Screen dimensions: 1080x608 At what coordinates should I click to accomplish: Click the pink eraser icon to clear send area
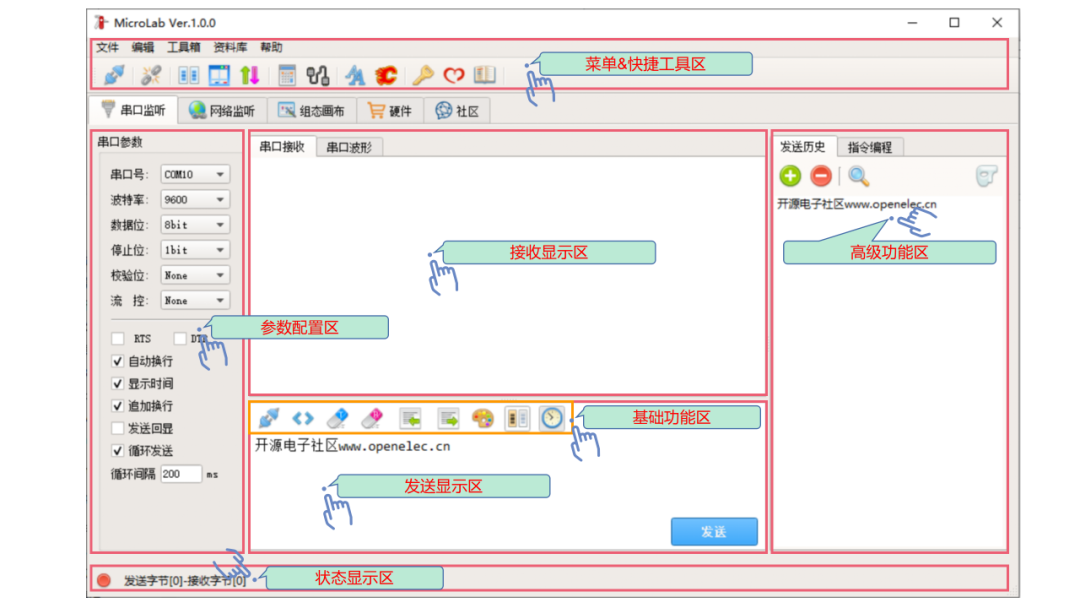pyautogui.click(x=370, y=418)
